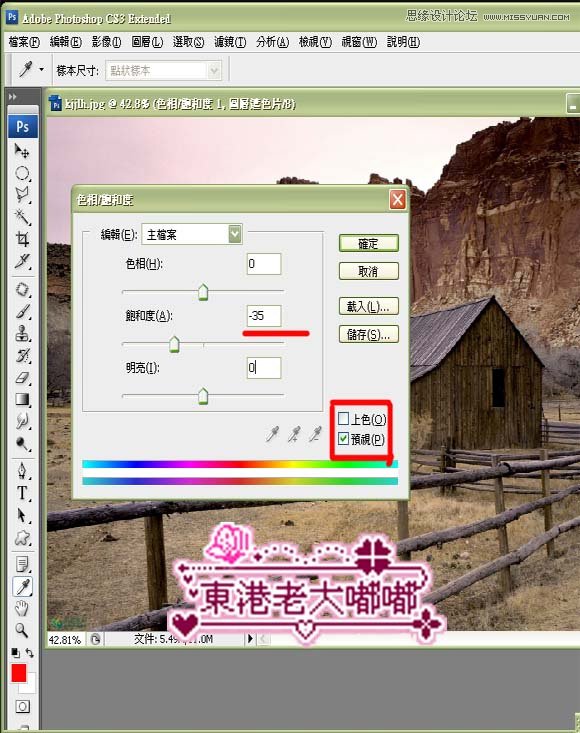Open the 檔案(F) menu
The height and width of the screenshot is (733, 580).
point(24,42)
